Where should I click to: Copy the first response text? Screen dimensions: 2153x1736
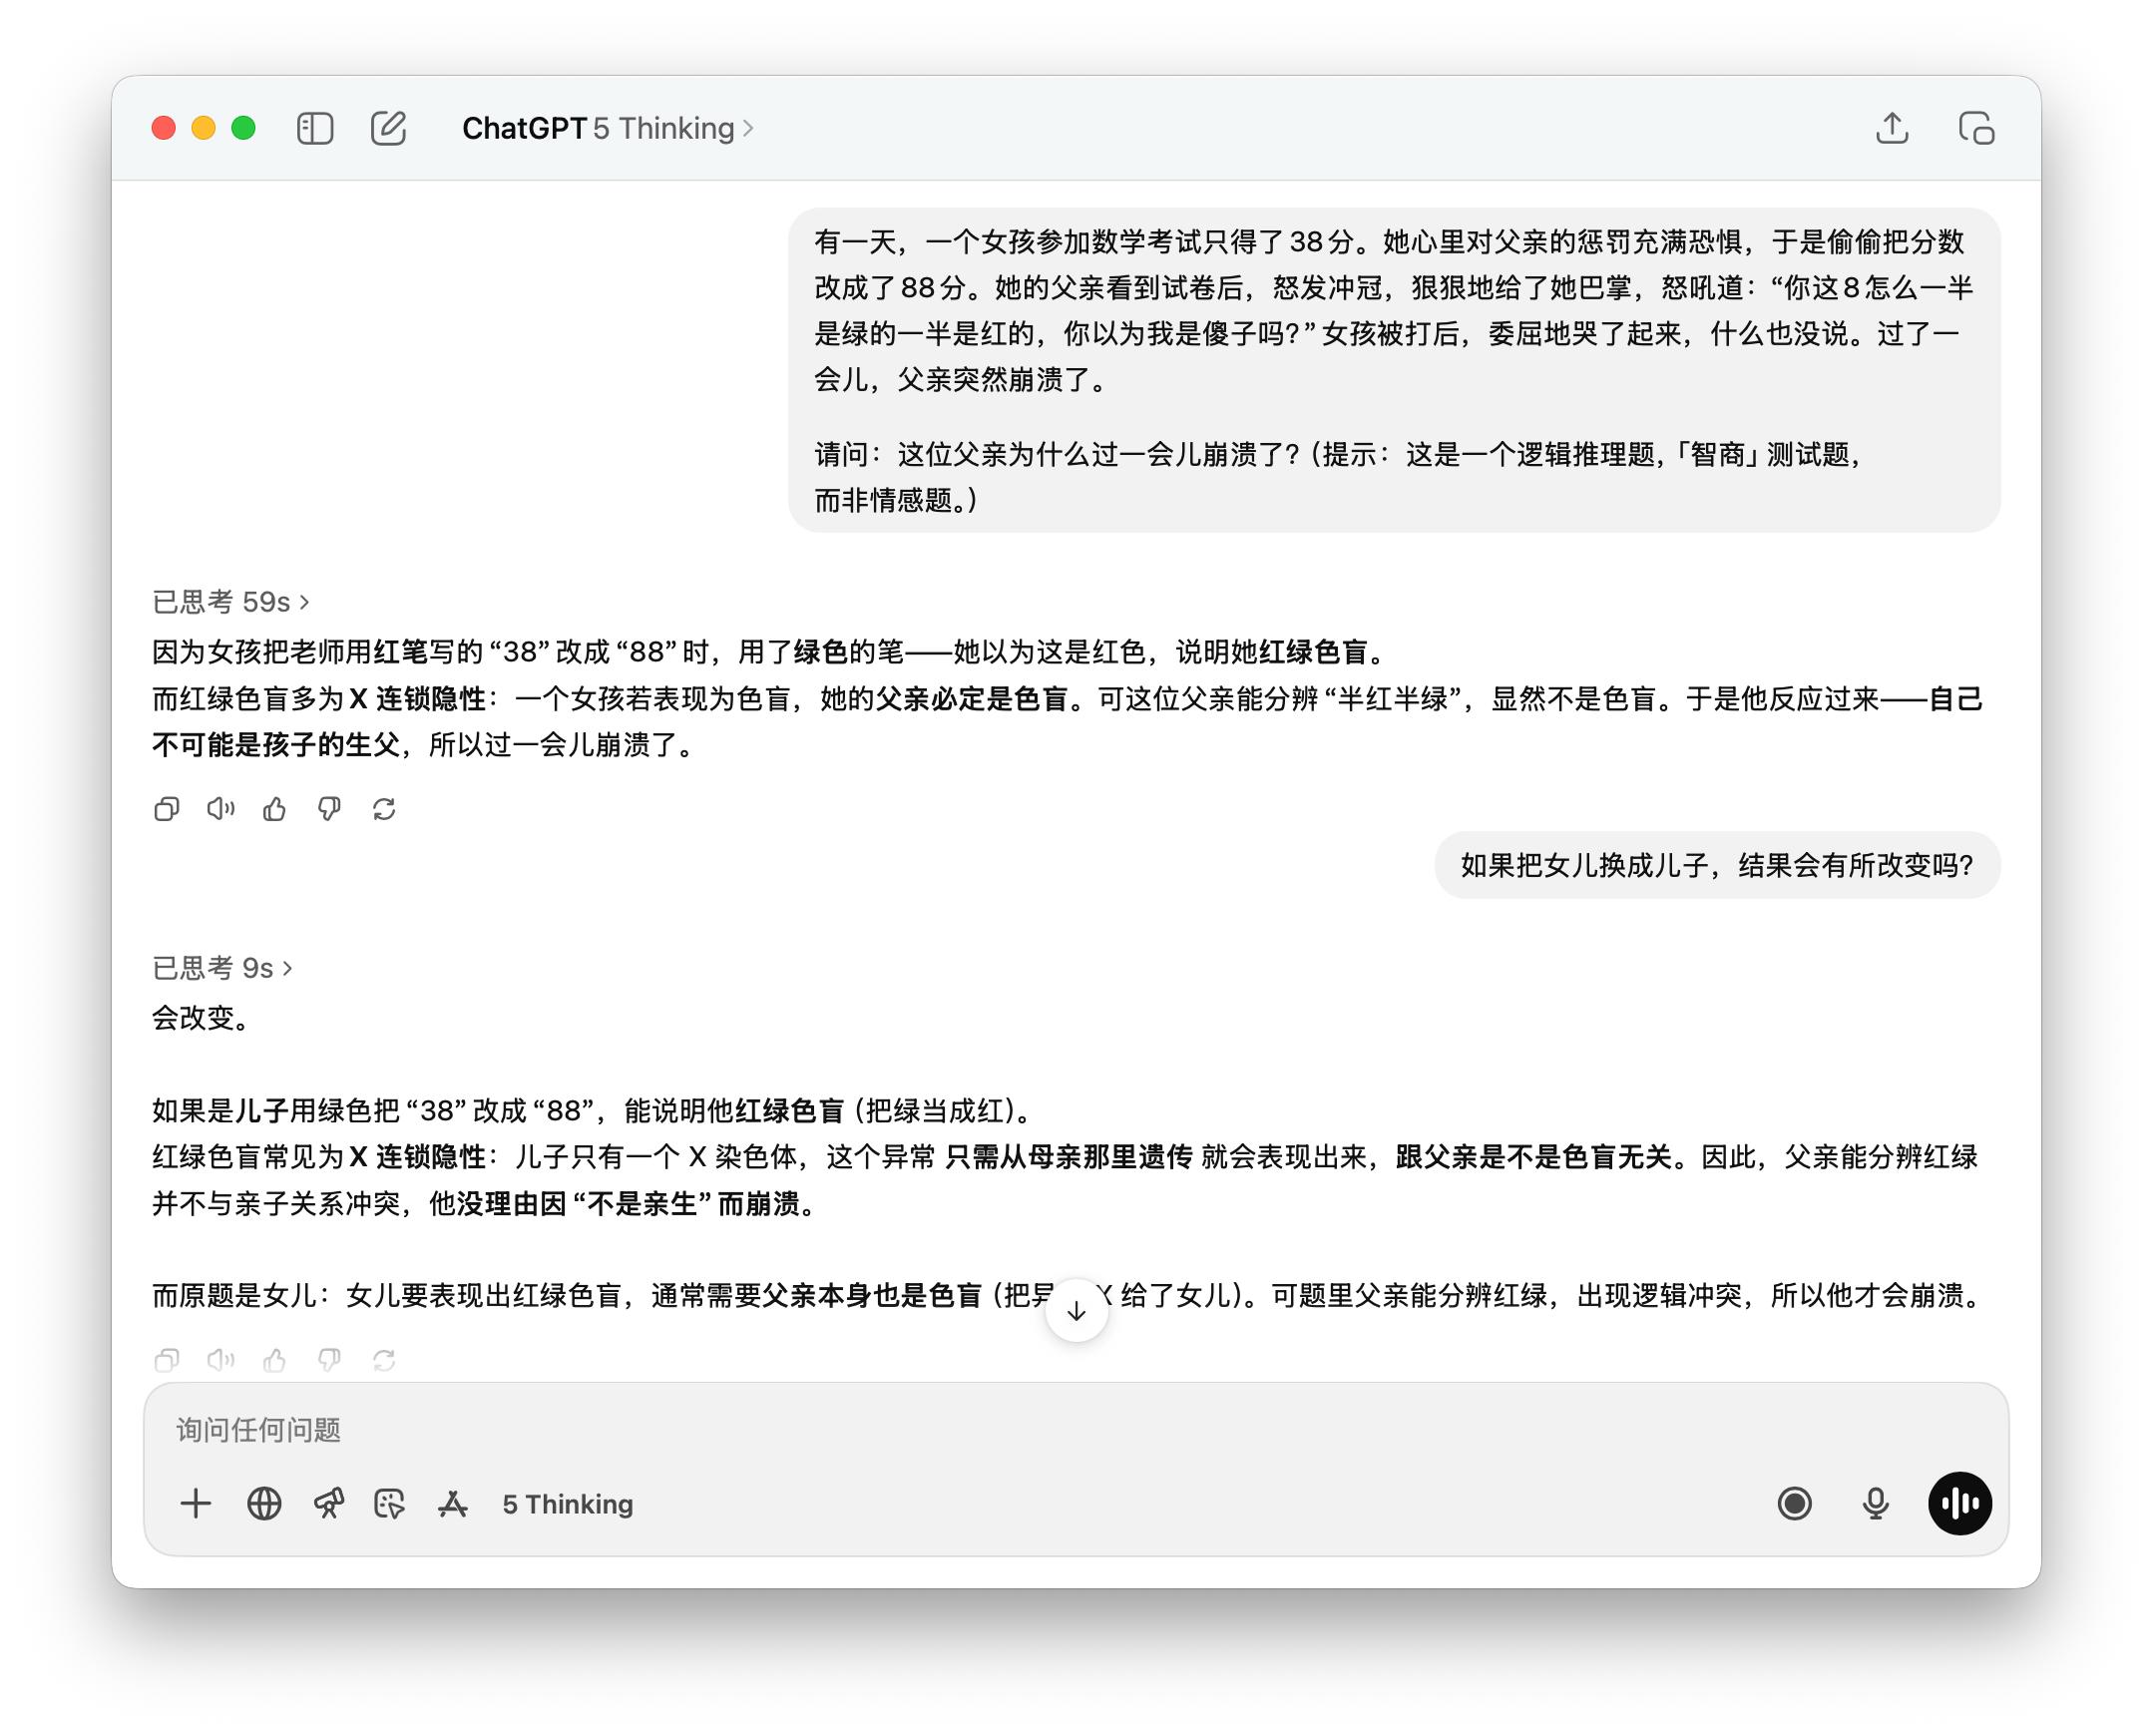click(x=167, y=809)
